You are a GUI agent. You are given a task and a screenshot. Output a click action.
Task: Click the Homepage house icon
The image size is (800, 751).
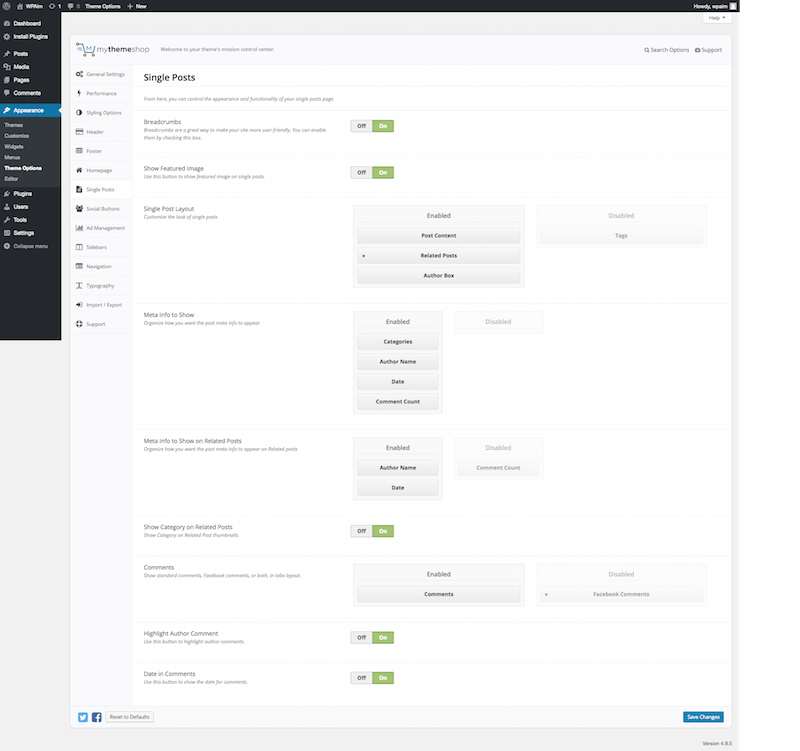click(x=79, y=170)
